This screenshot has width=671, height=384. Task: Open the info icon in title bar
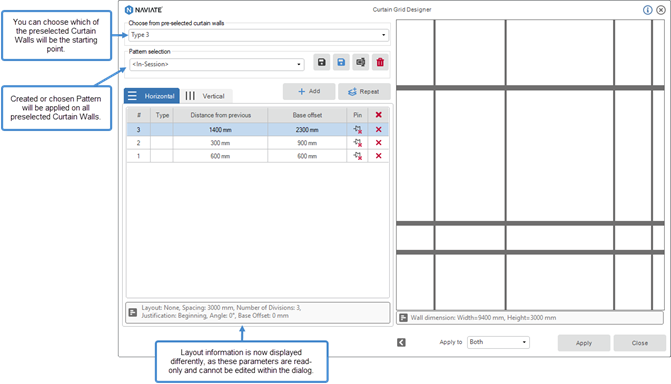(x=647, y=10)
